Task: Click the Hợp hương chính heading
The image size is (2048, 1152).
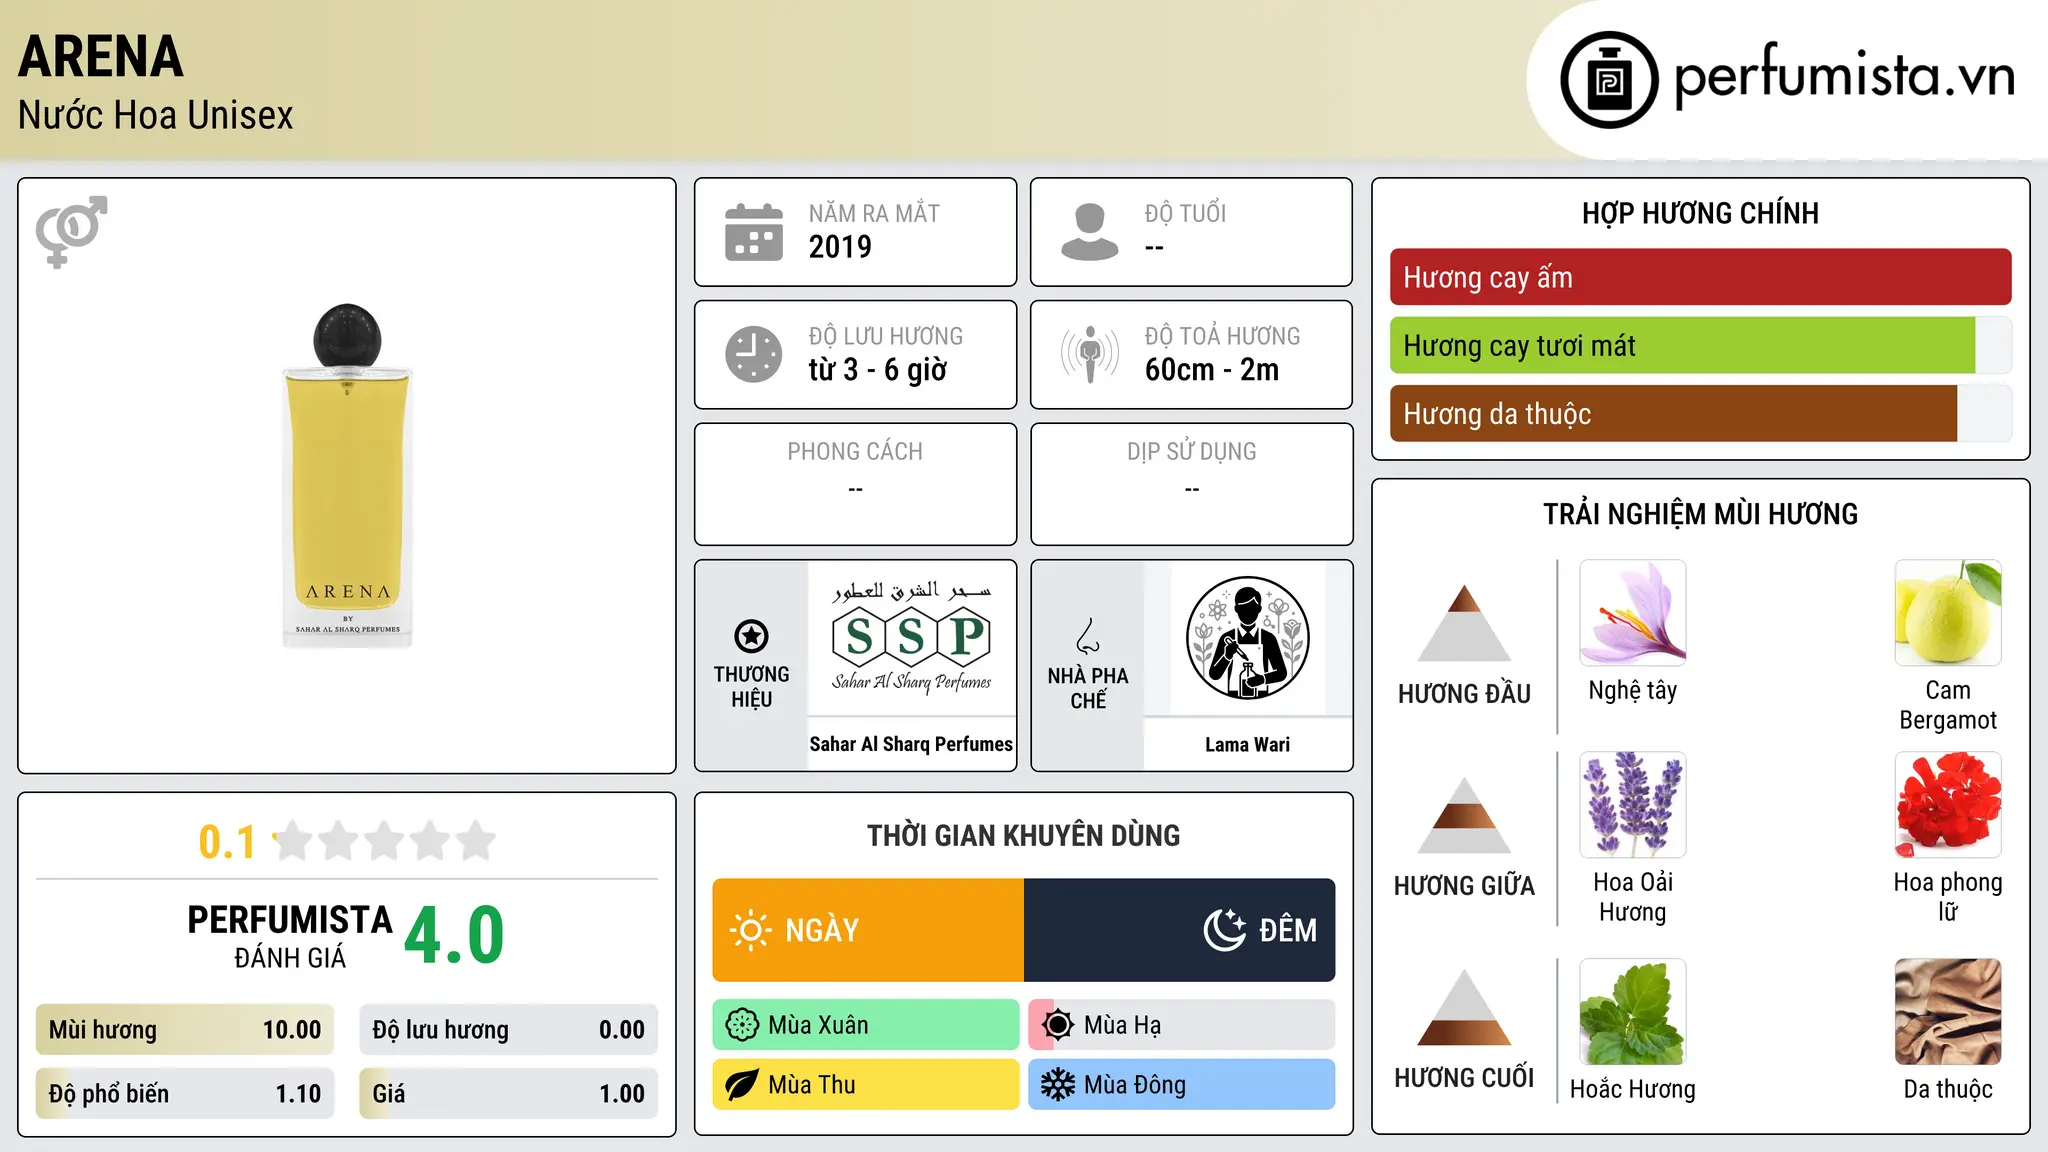Action: click(1700, 214)
